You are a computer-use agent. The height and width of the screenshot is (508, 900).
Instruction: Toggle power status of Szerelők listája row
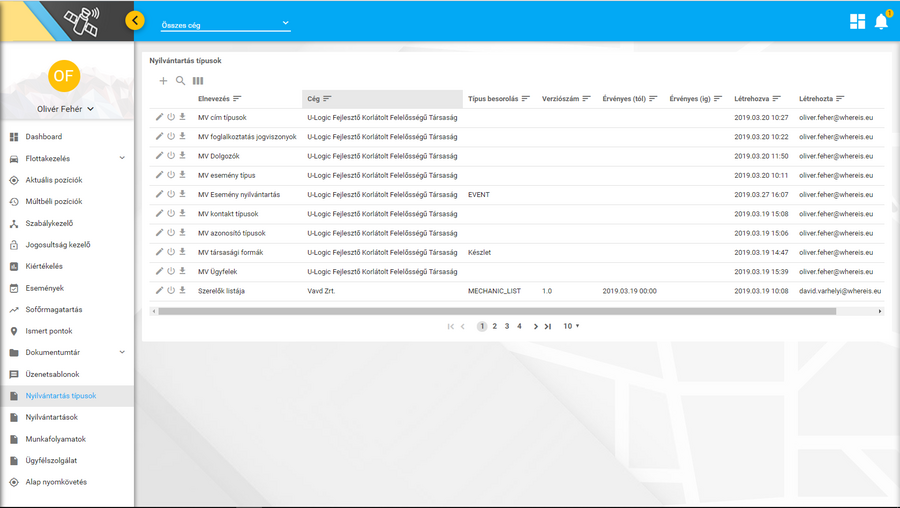(x=171, y=290)
